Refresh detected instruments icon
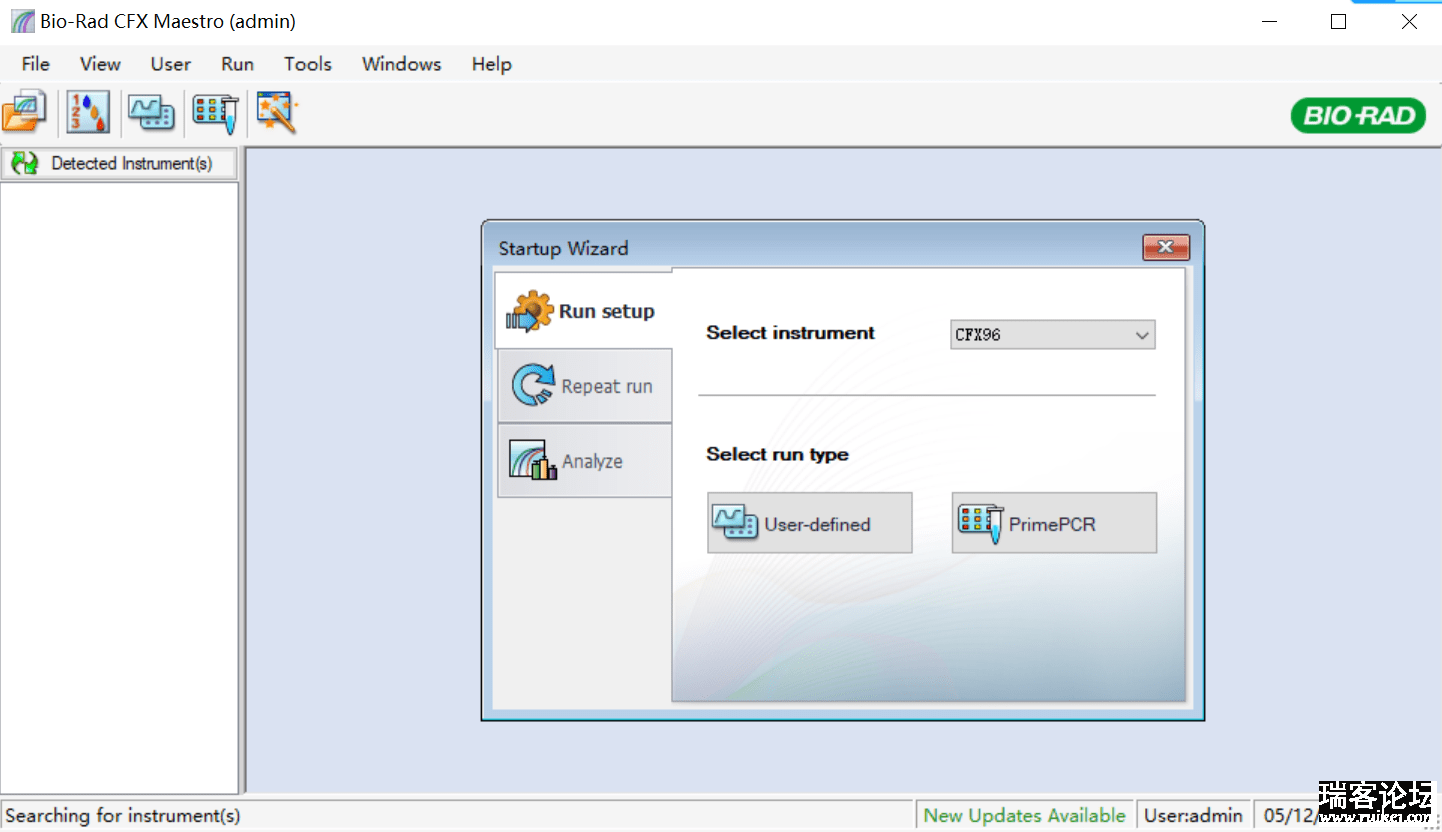Screen dimensions: 1442x832 [25, 163]
